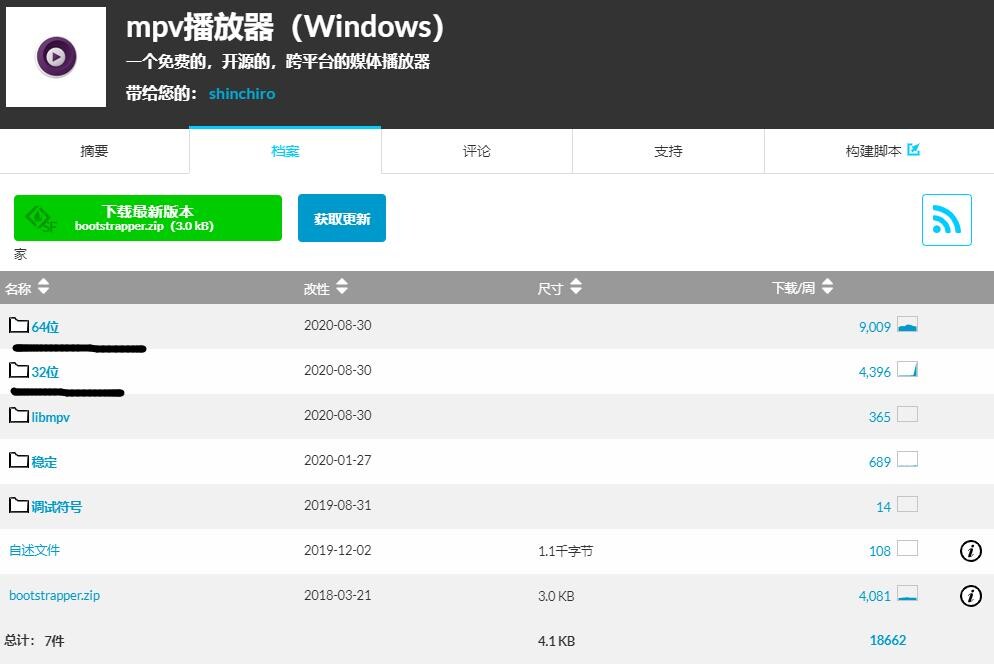994x669 pixels.
Task: Open the RSS feed icon
Action: tap(946, 220)
